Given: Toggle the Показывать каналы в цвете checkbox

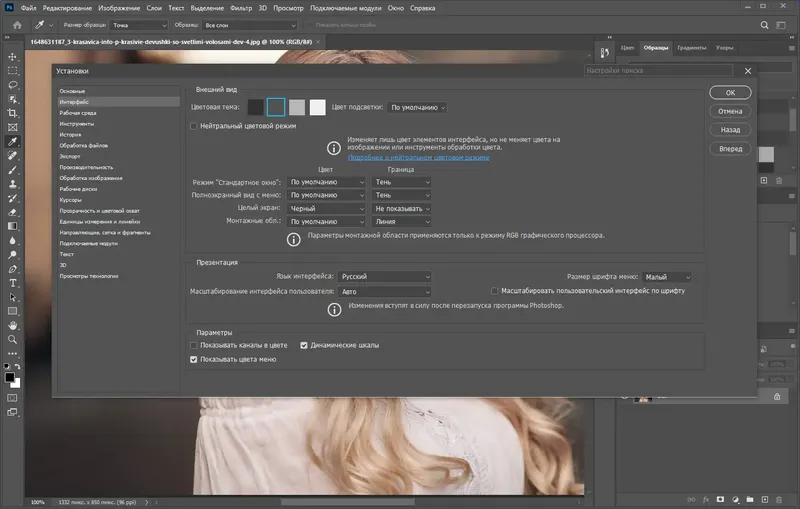Looking at the screenshot, I should (194, 345).
